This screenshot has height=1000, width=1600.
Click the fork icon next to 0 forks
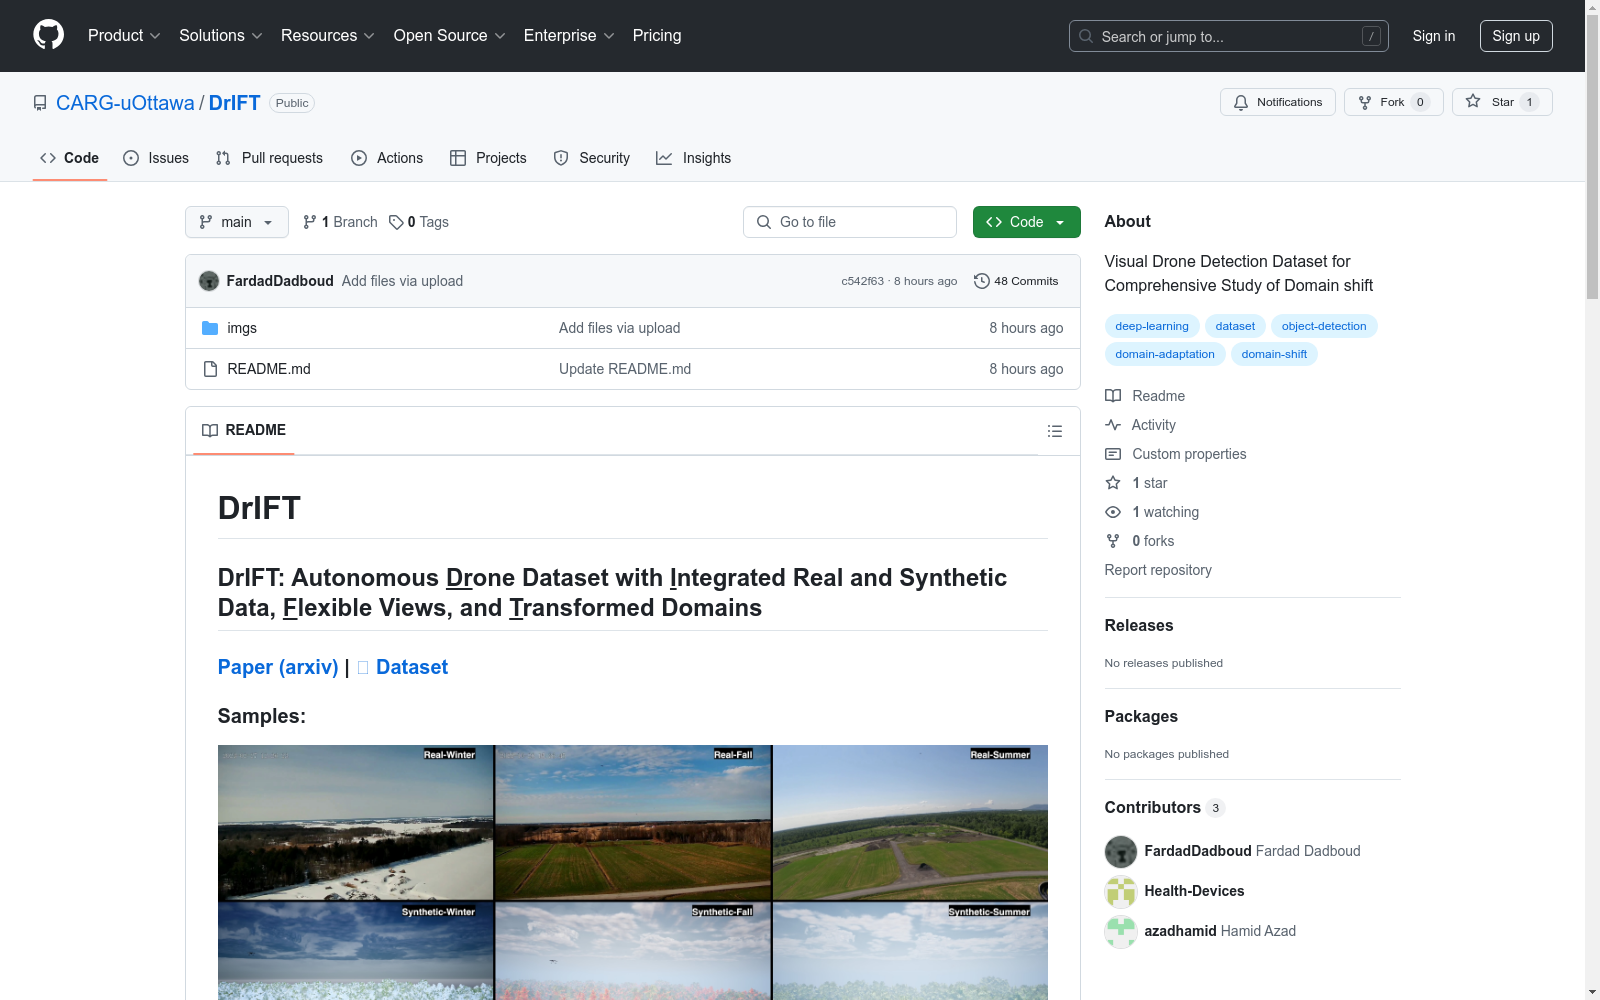pos(1113,541)
